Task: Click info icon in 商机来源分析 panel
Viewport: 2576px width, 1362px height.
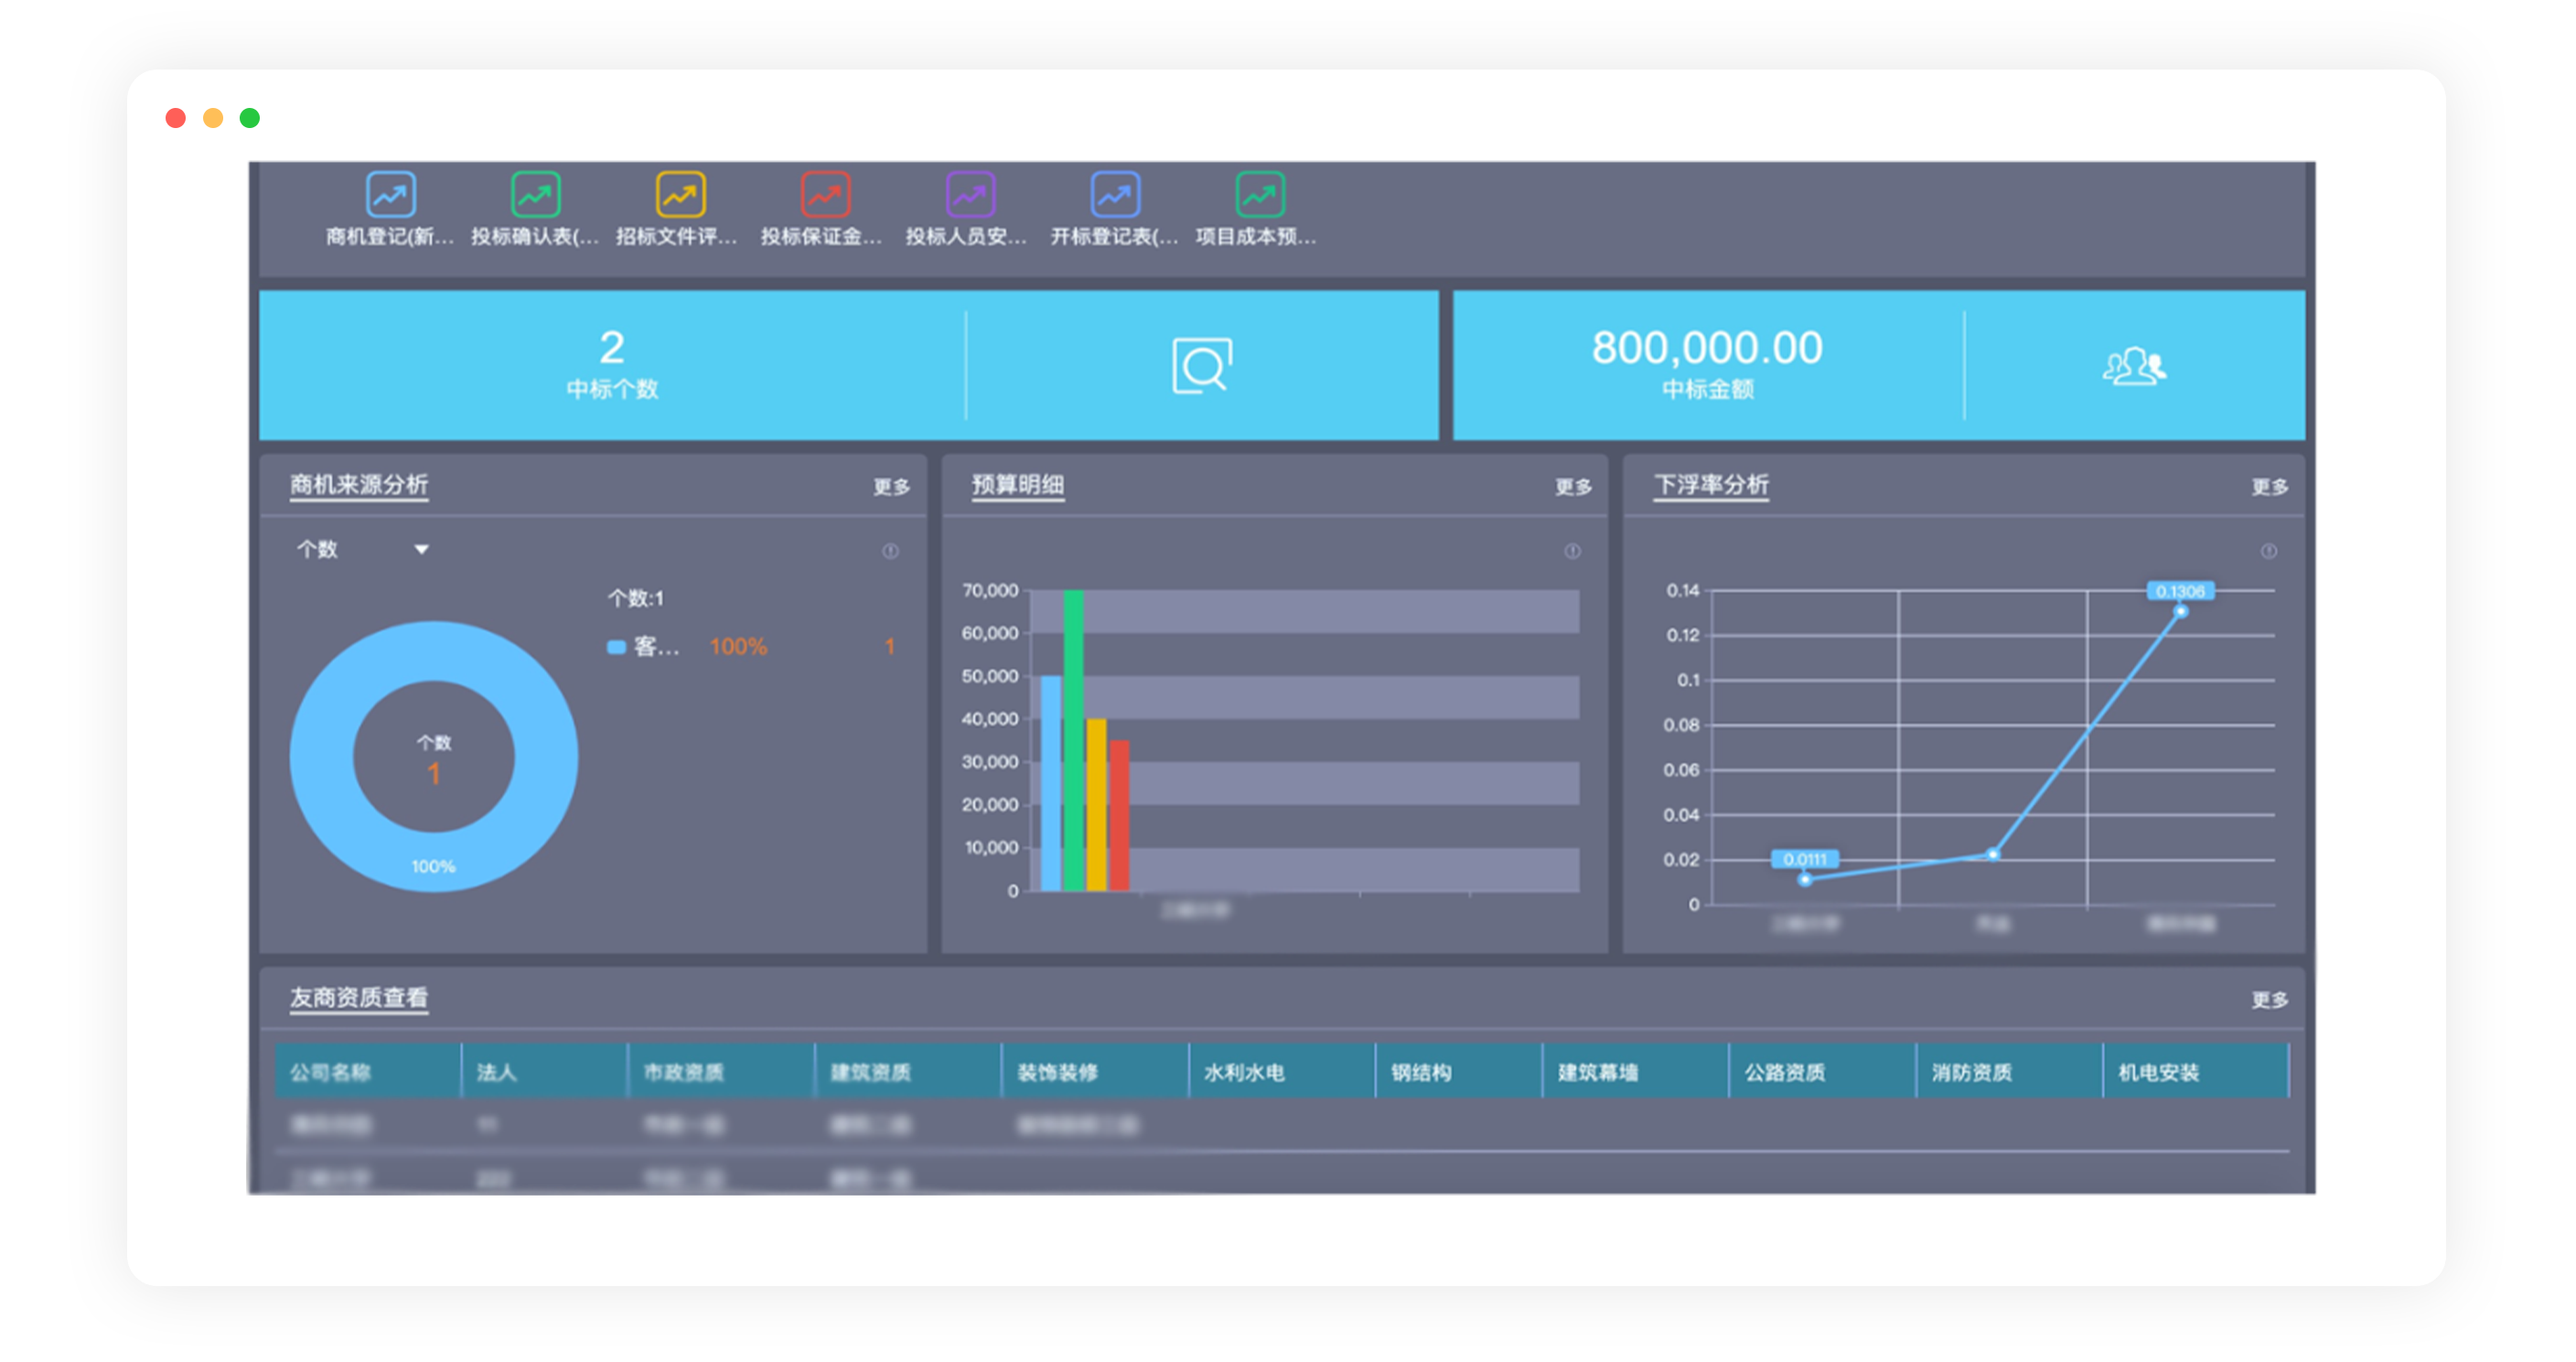Action: 890,551
